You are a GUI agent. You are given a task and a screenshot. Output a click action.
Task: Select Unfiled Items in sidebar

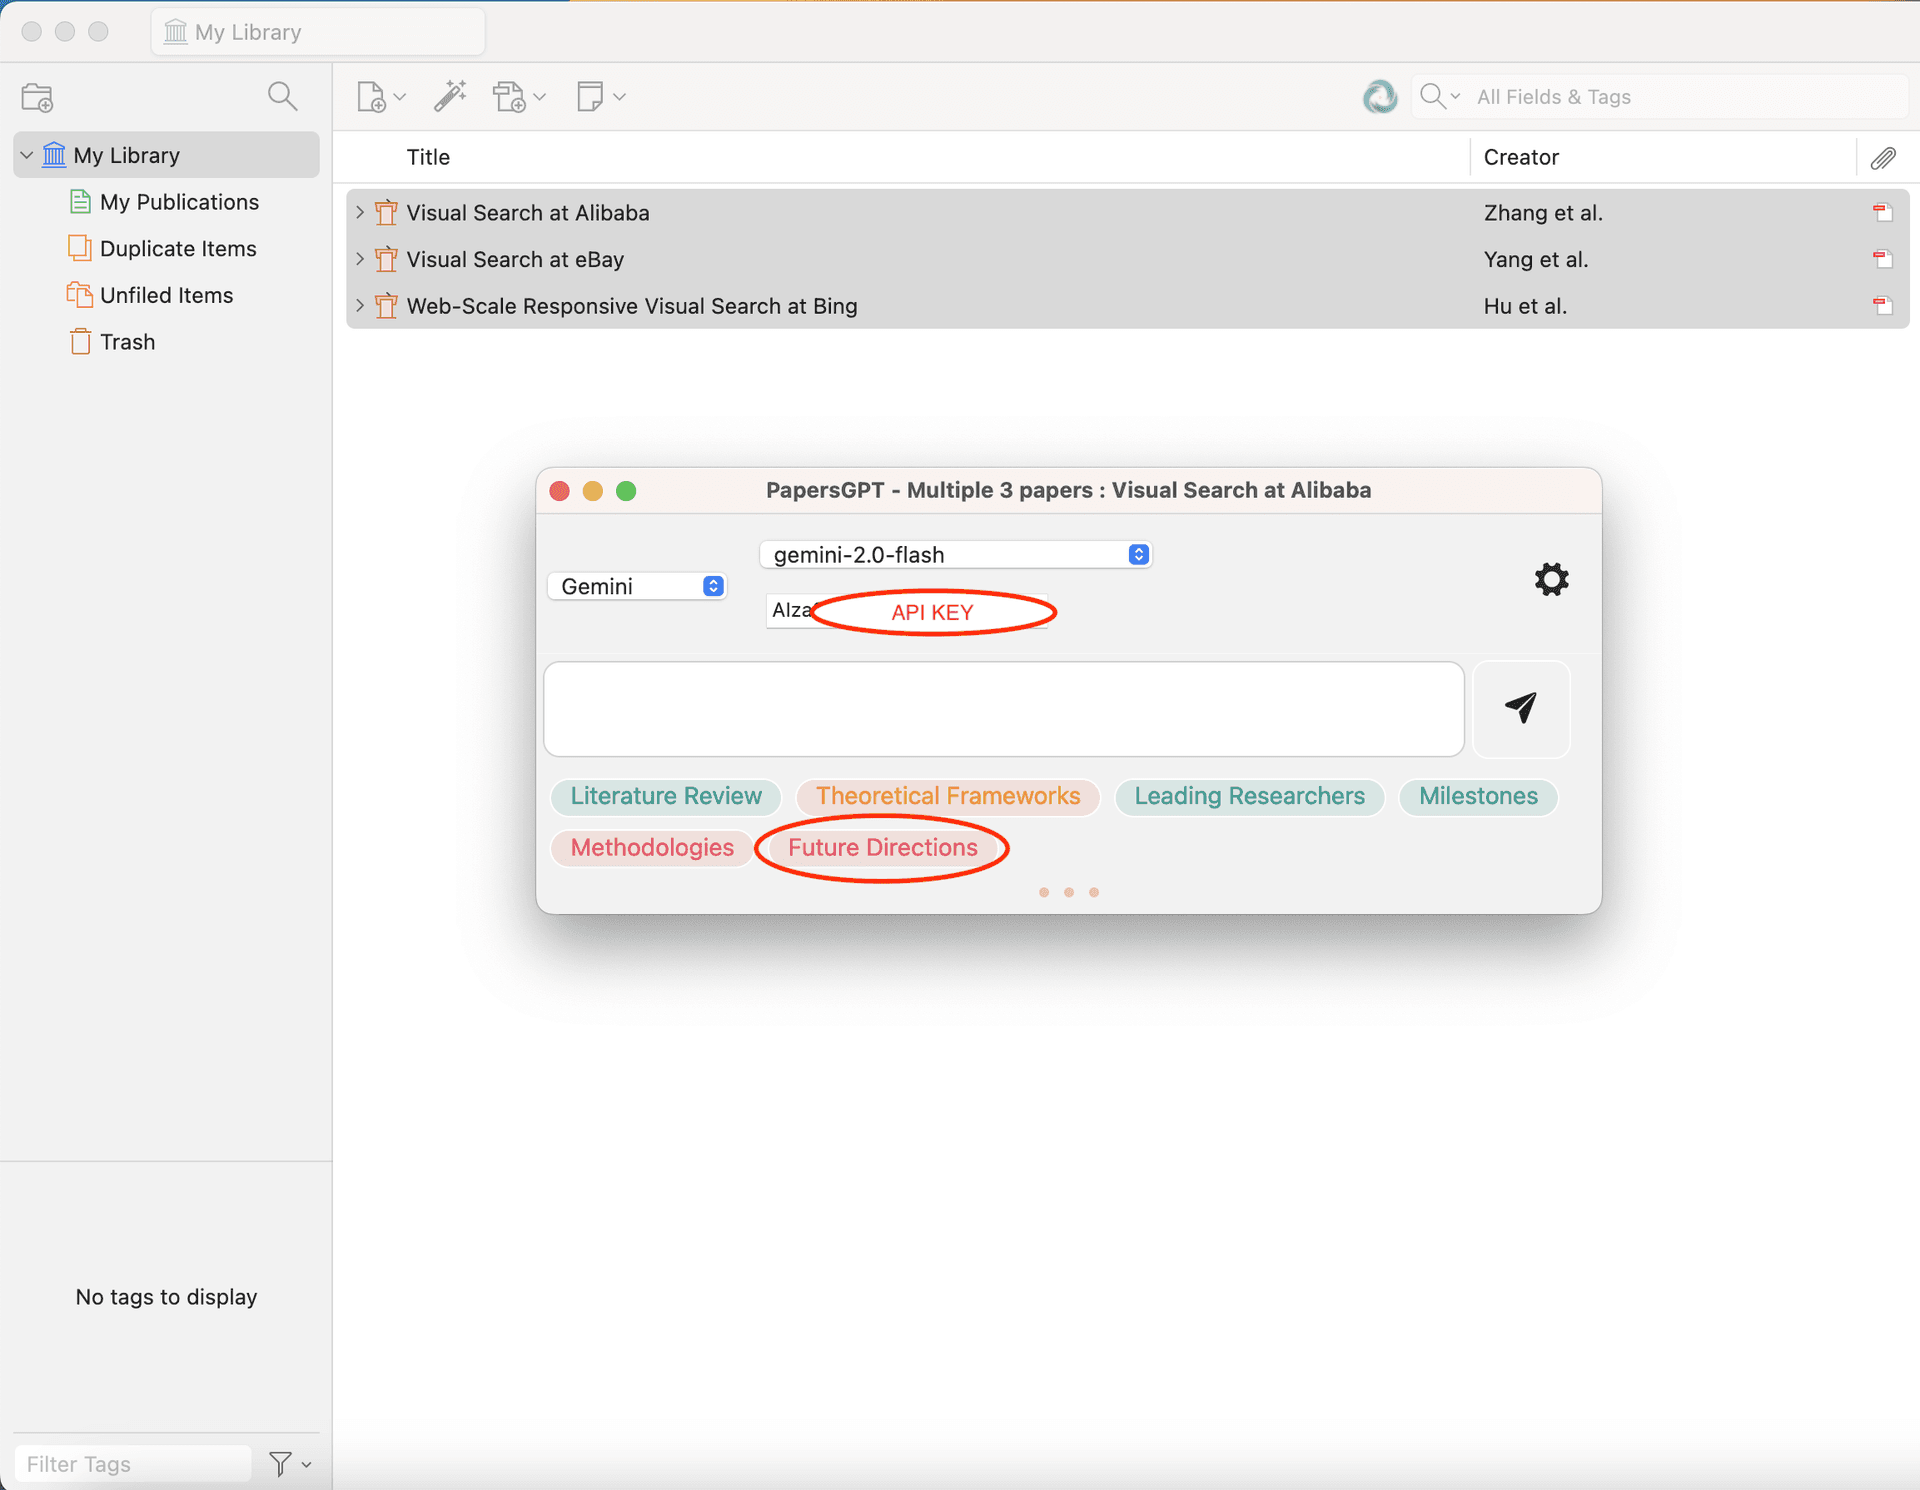coord(166,295)
